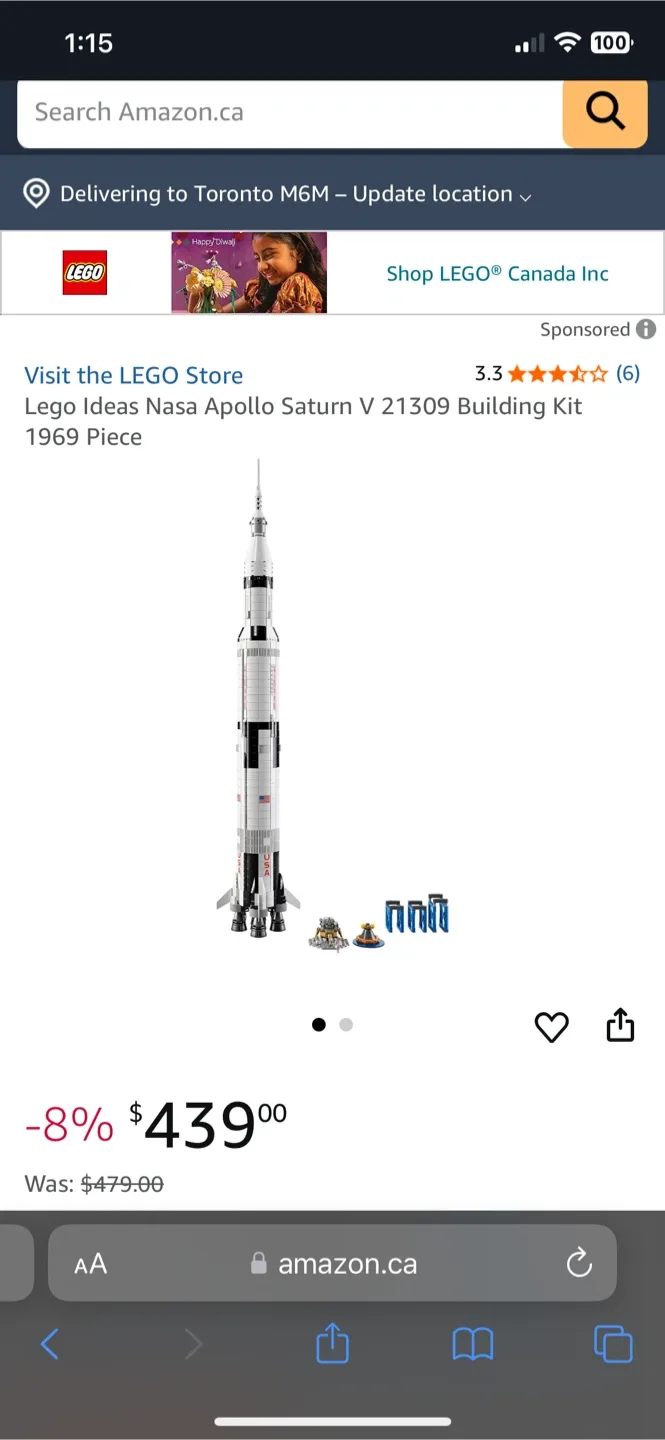
Task: Go back using Safari back arrow
Action: pyautogui.click(x=49, y=1344)
